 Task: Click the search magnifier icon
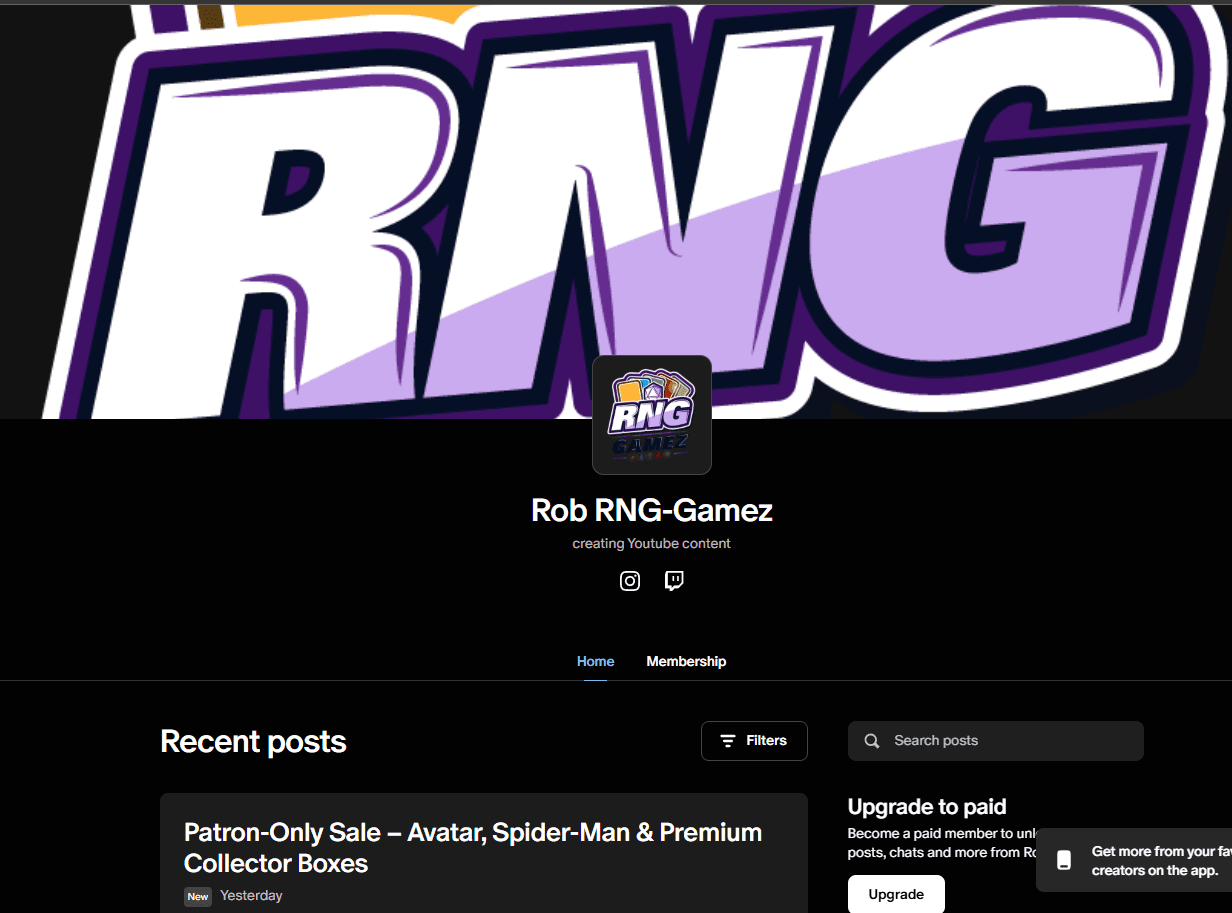872,741
